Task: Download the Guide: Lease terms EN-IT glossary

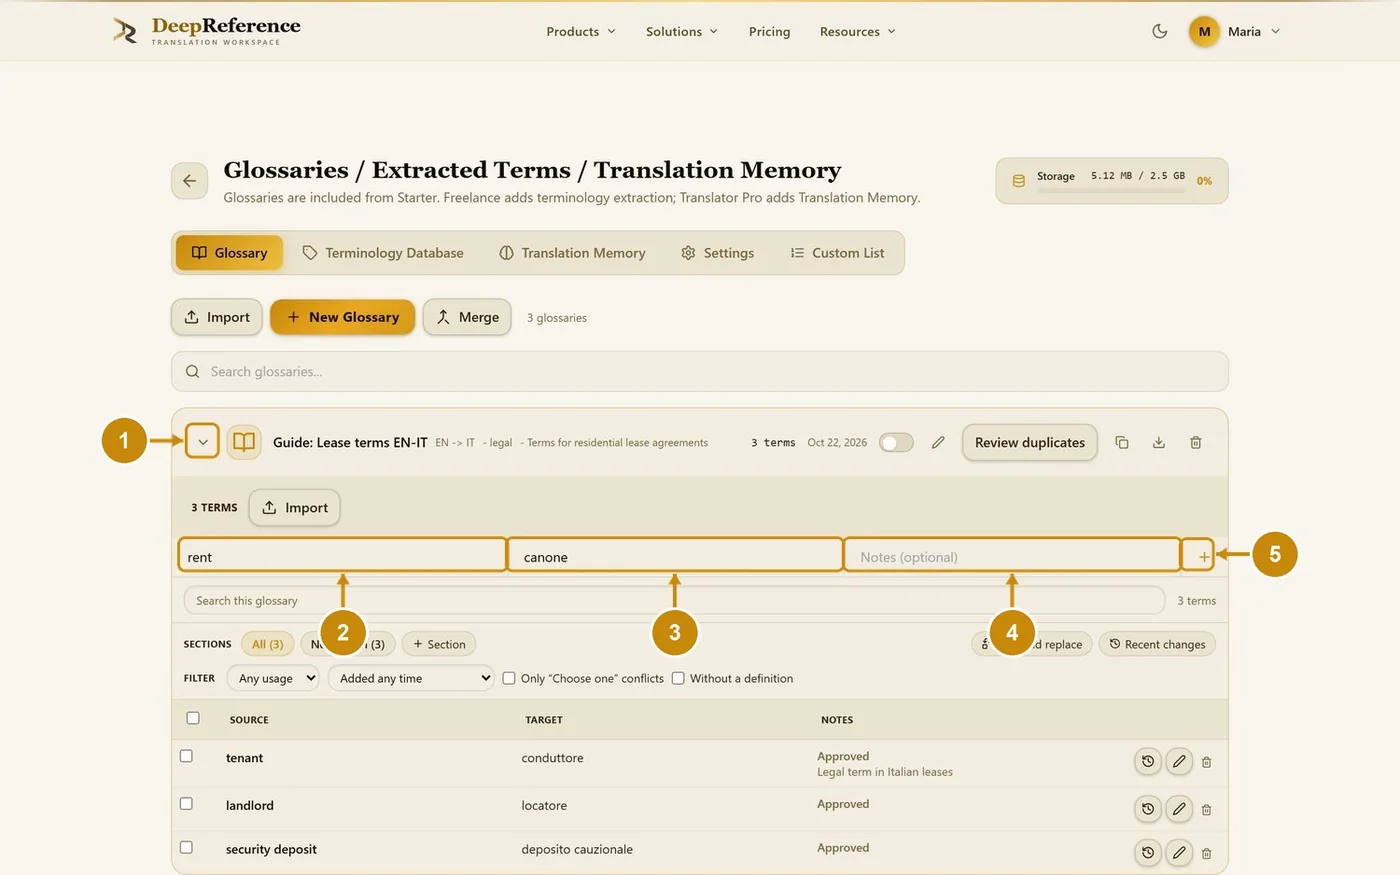Action: click(x=1159, y=442)
